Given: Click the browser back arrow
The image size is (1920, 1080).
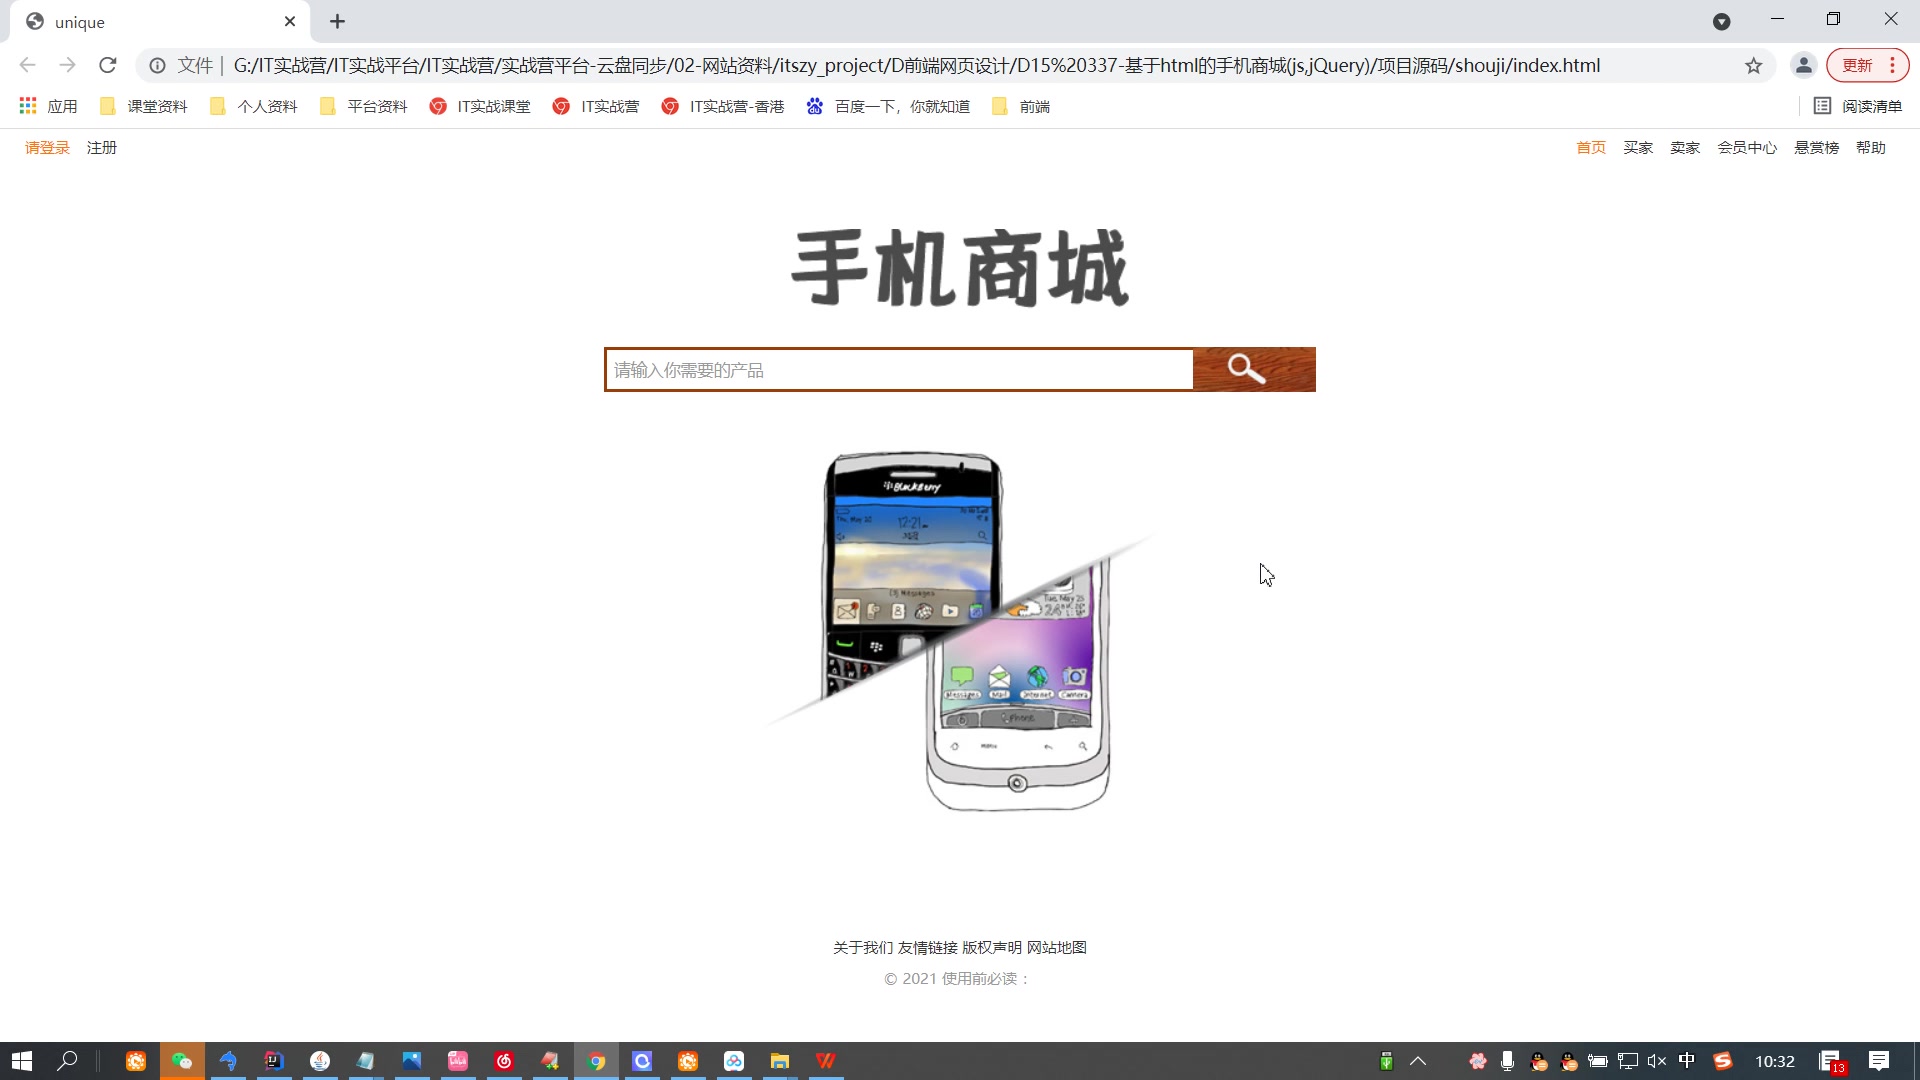Looking at the screenshot, I should (x=28, y=66).
